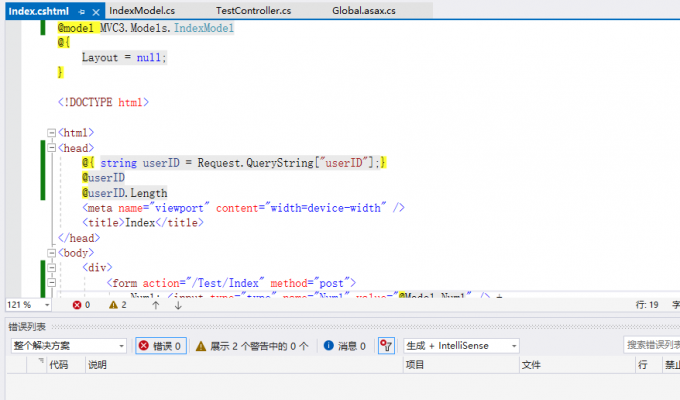
Task: Go to next issue down arrow
Action: point(178,305)
